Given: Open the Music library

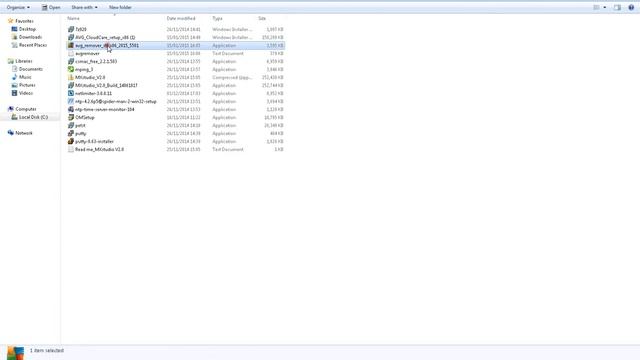Looking at the screenshot, I should coord(25,77).
